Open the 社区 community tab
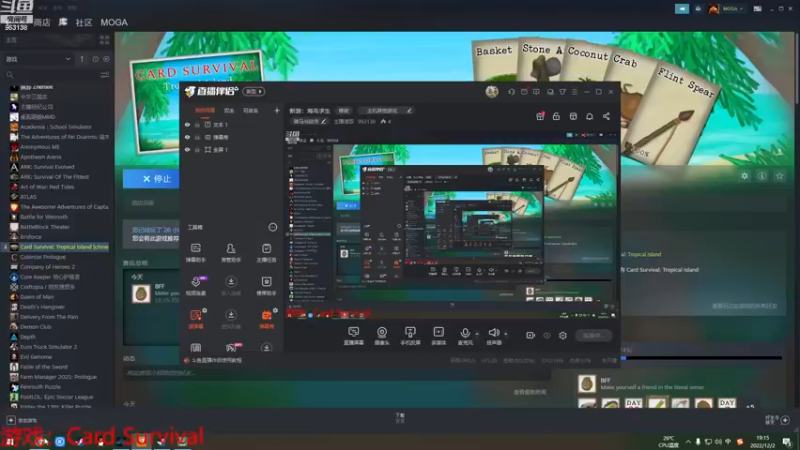Viewport: 800px width, 450px height. point(84,22)
